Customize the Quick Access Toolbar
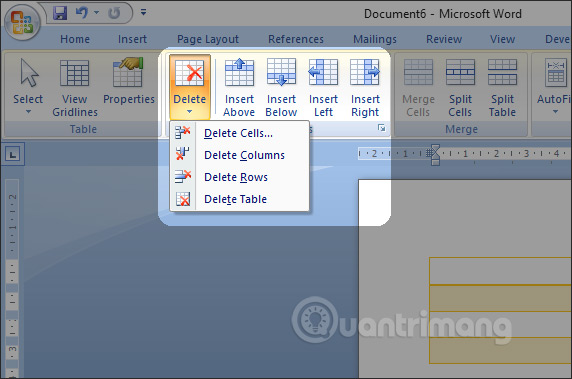572x379 pixels. [143, 12]
